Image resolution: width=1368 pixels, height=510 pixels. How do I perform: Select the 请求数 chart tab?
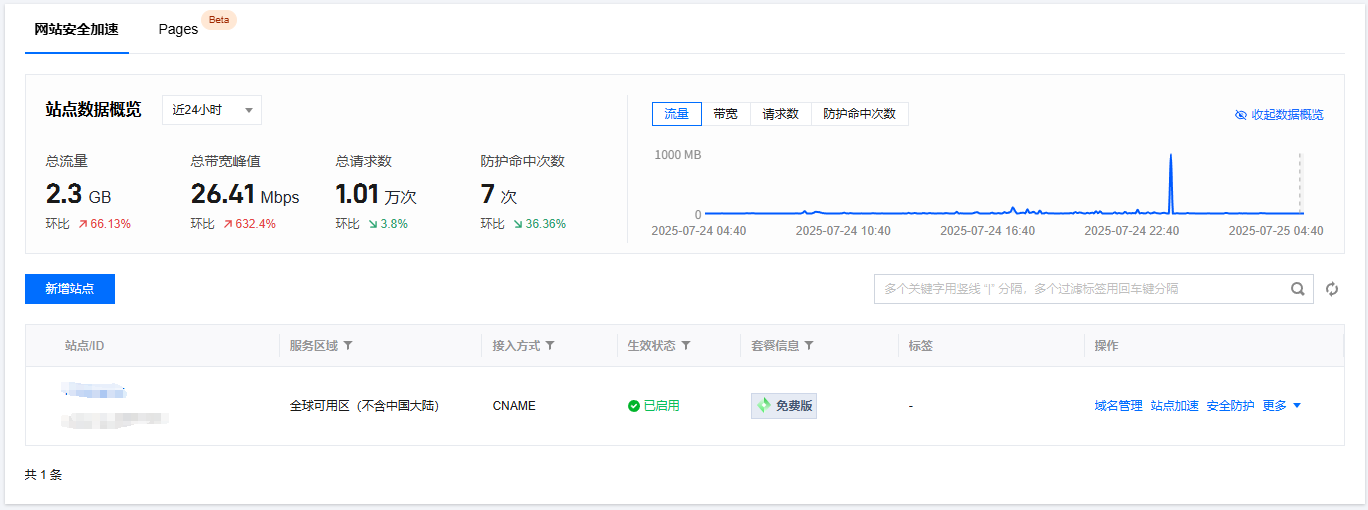[x=781, y=114]
